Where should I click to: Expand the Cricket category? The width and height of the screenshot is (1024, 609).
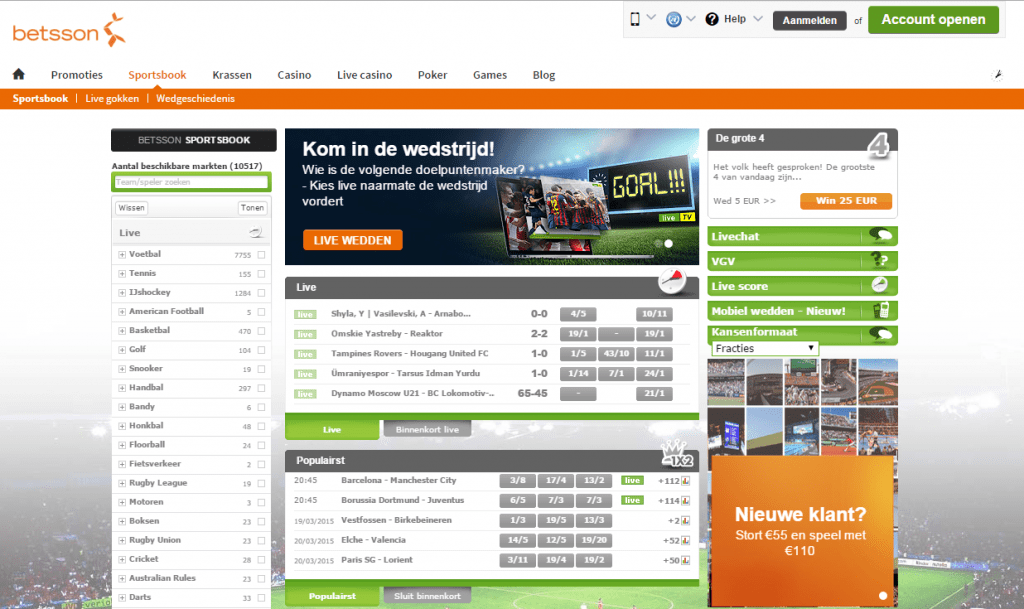pos(122,559)
